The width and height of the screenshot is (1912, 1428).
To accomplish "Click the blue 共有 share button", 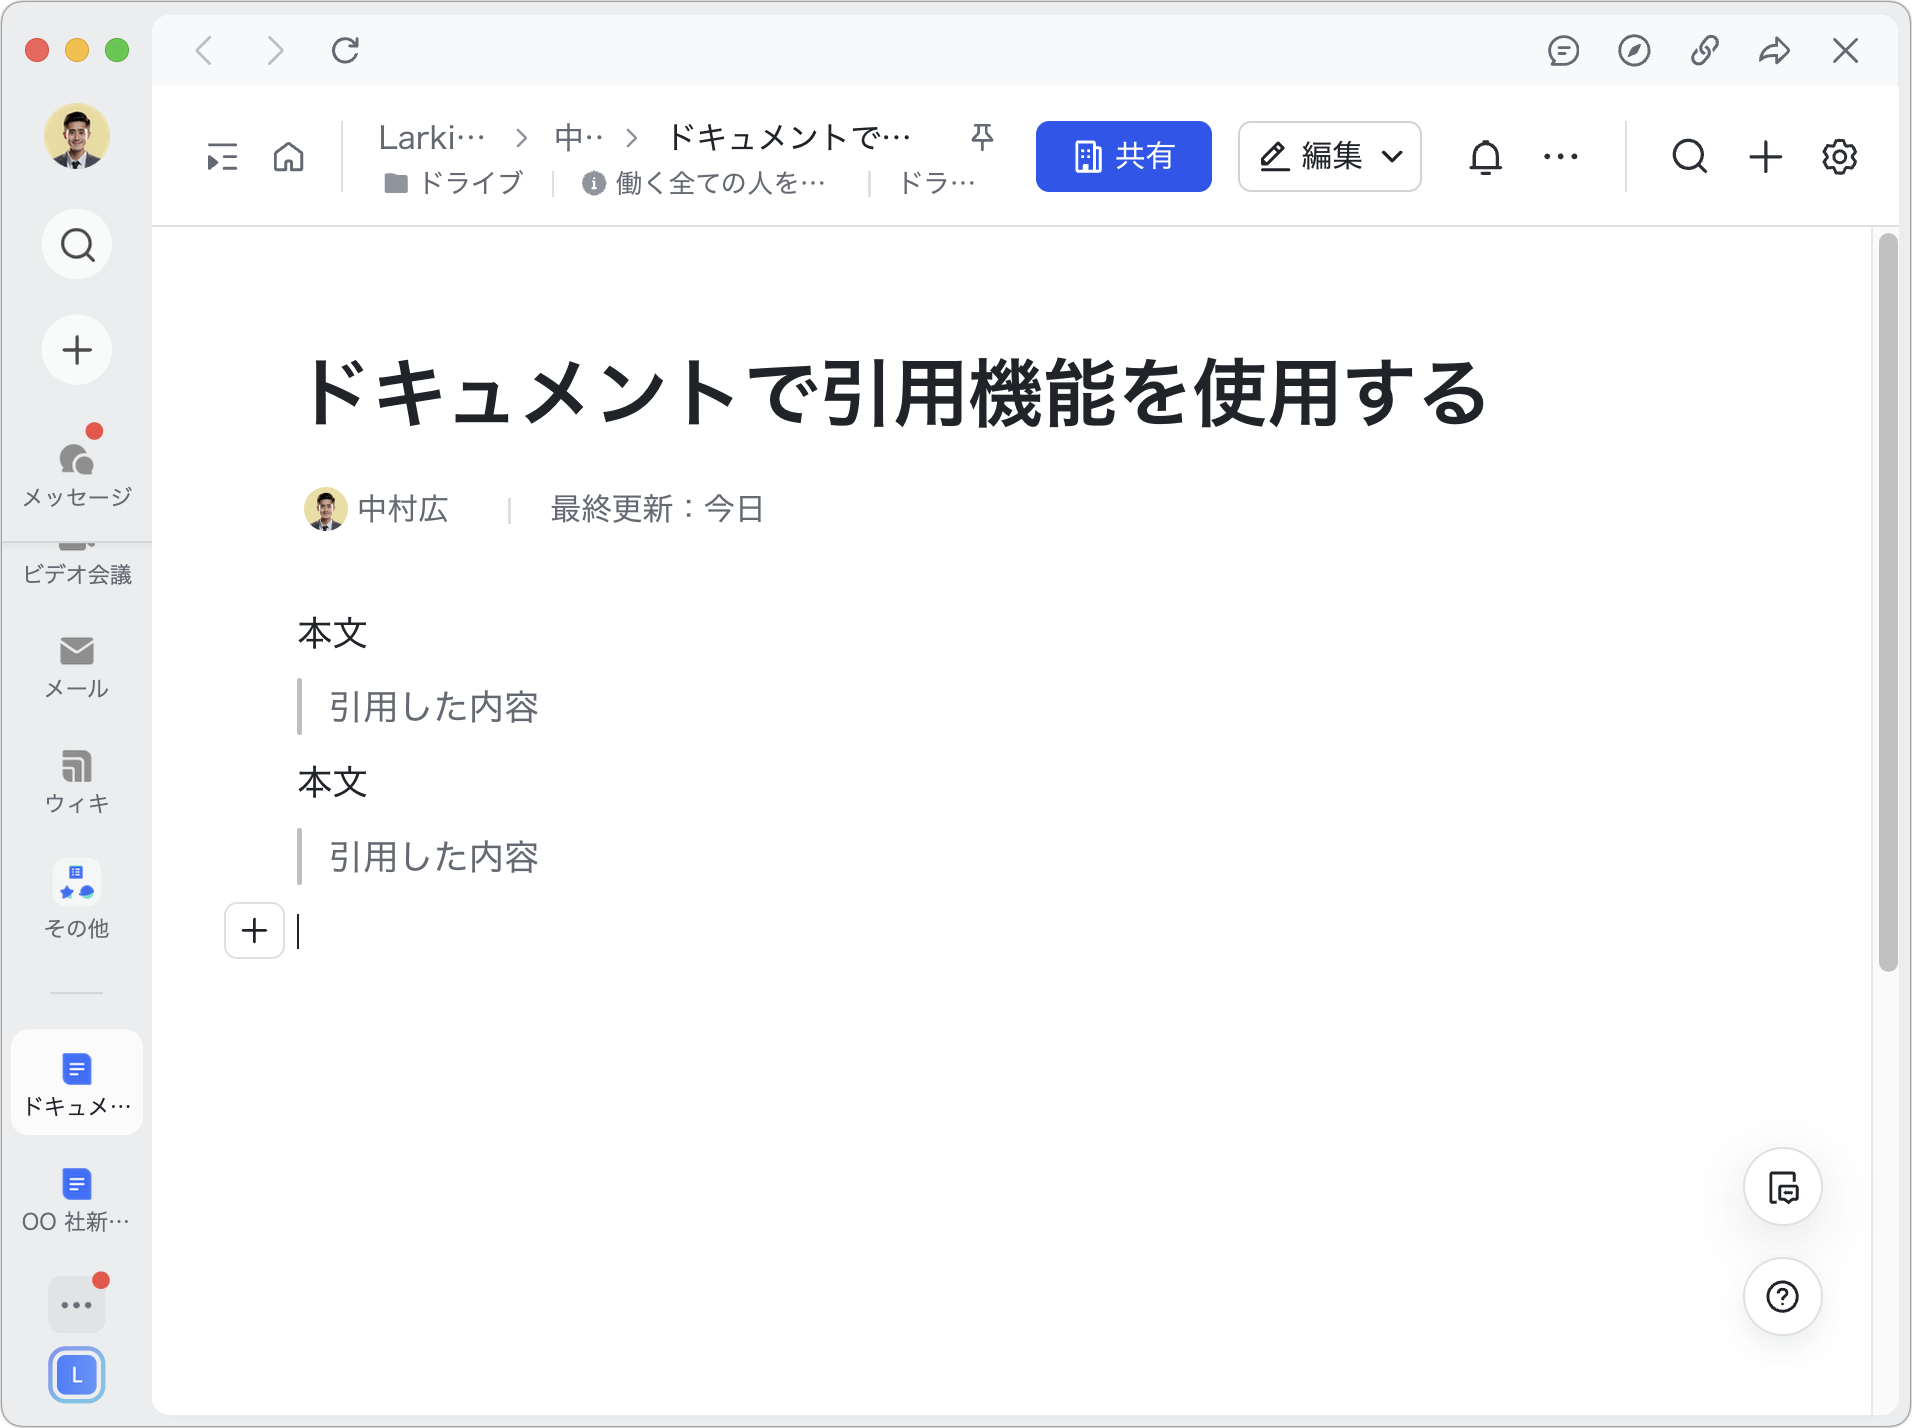I will coord(1123,157).
